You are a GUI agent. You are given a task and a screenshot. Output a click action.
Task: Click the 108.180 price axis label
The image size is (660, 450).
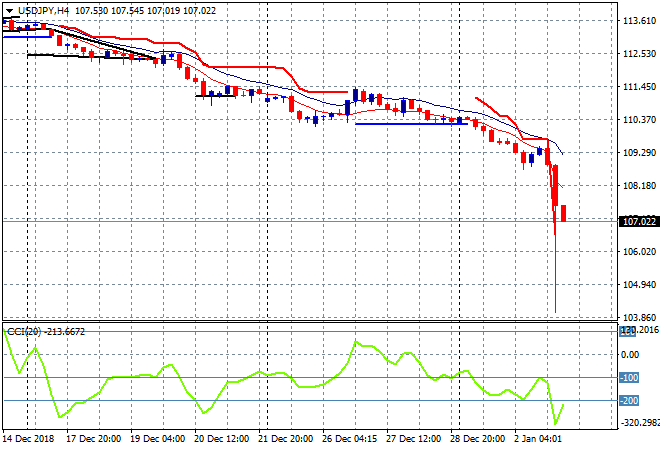[x=639, y=186]
